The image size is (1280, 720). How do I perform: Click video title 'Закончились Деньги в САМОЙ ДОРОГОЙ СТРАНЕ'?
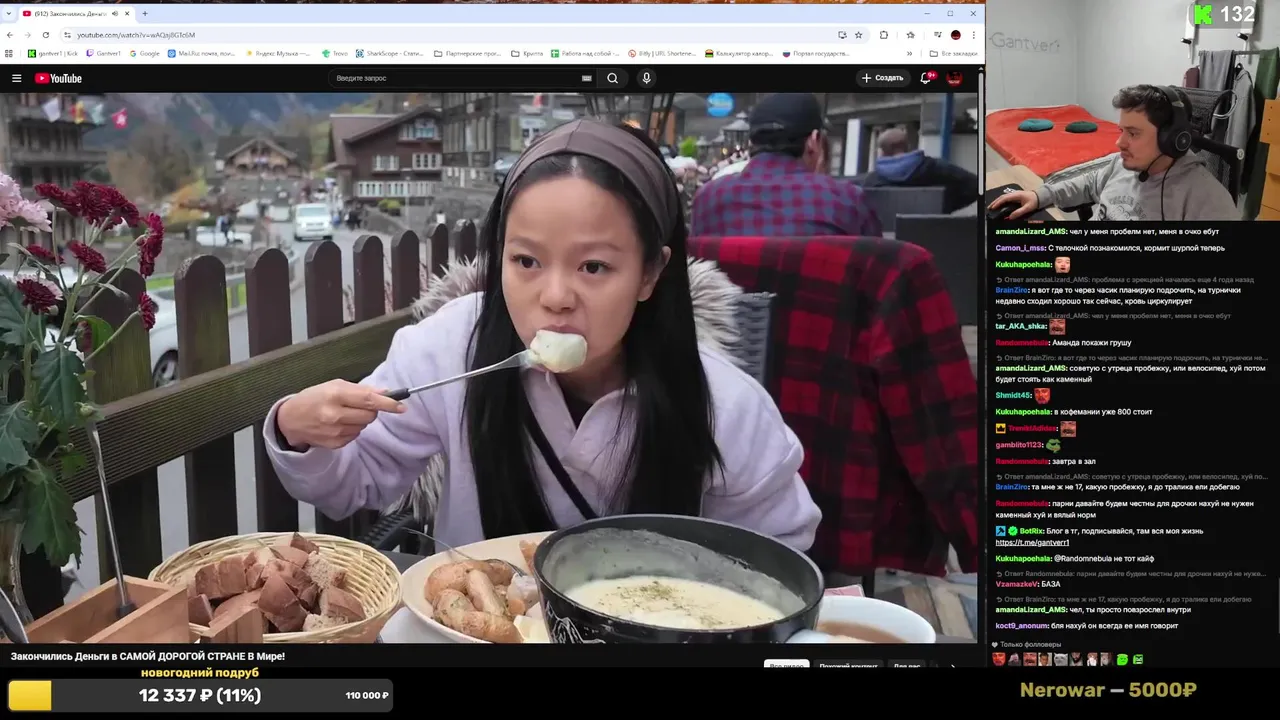pyautogui.click(x=148, y=656)
